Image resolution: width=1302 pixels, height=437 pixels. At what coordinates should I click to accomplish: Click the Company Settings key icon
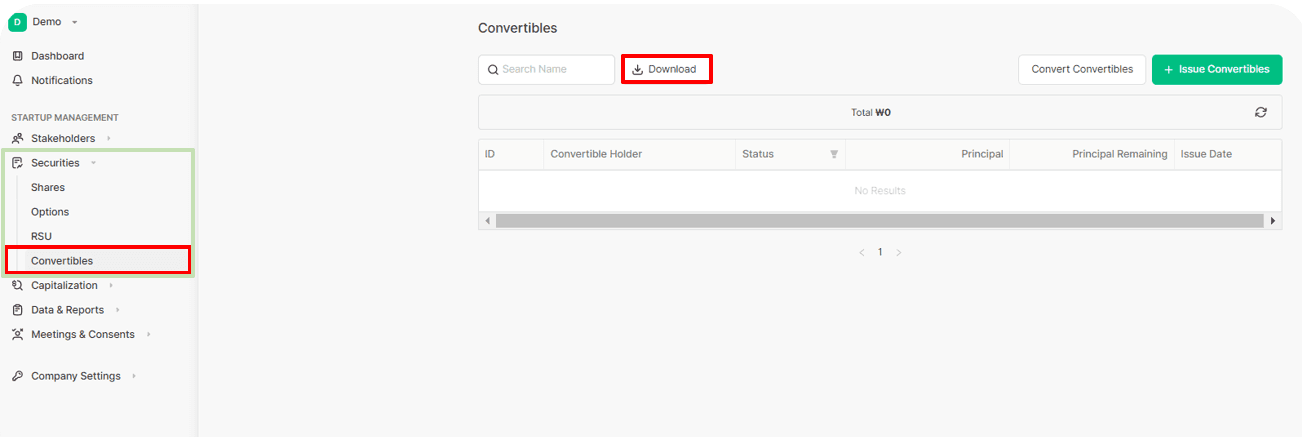click(17, 376)
